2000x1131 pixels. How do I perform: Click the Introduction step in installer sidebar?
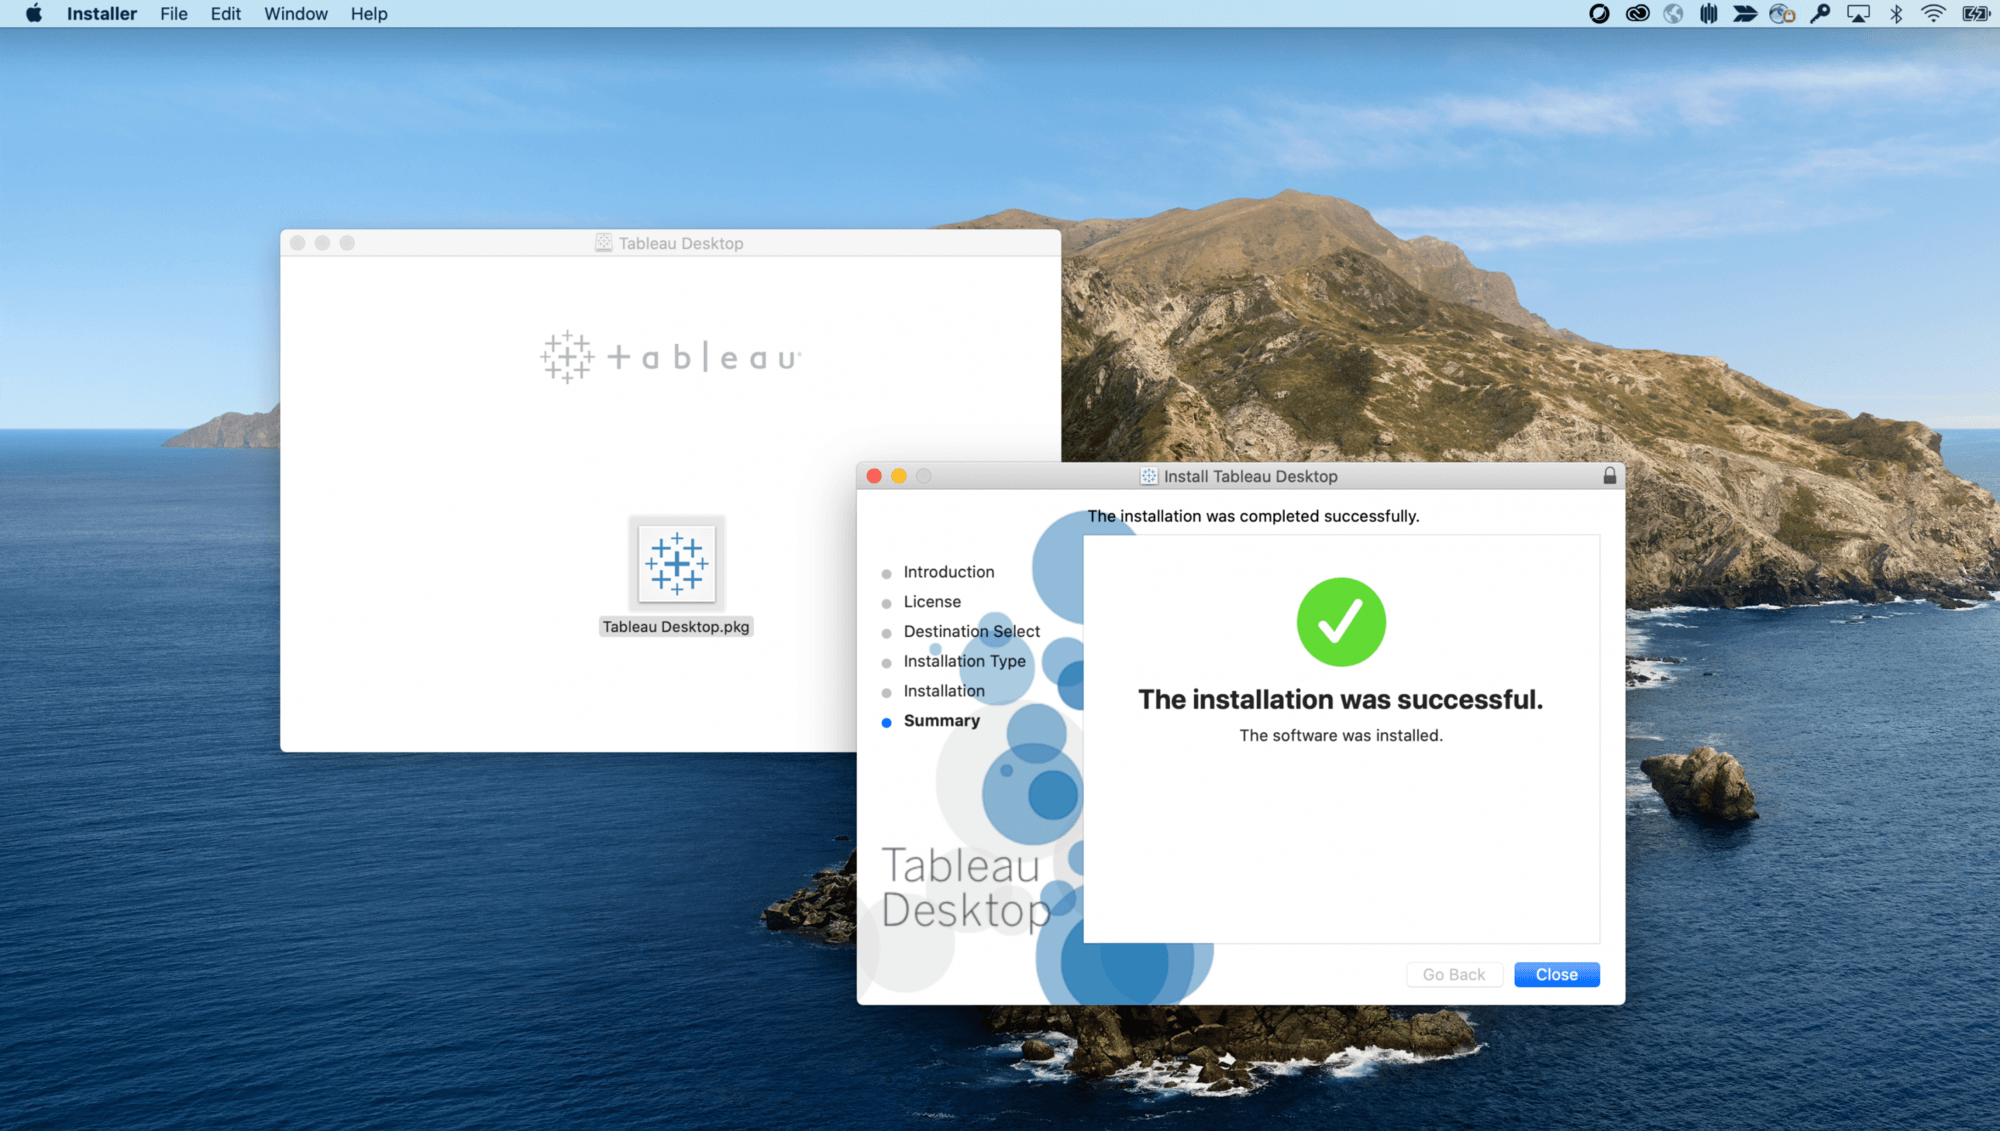pos(949,572)
